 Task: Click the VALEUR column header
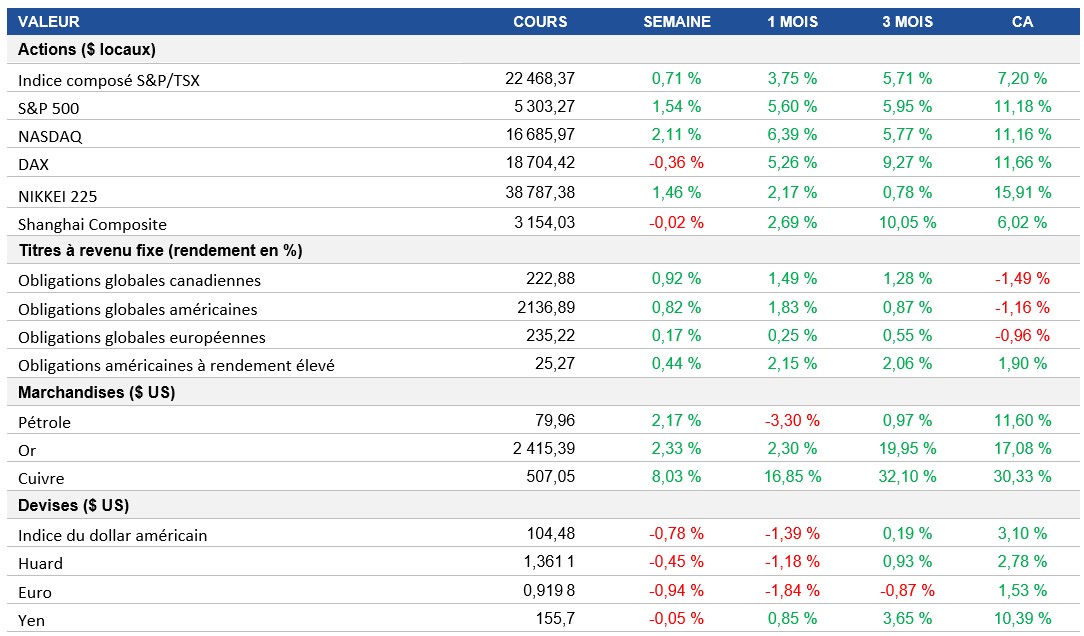pyautogui.click(x=49, y=21)
